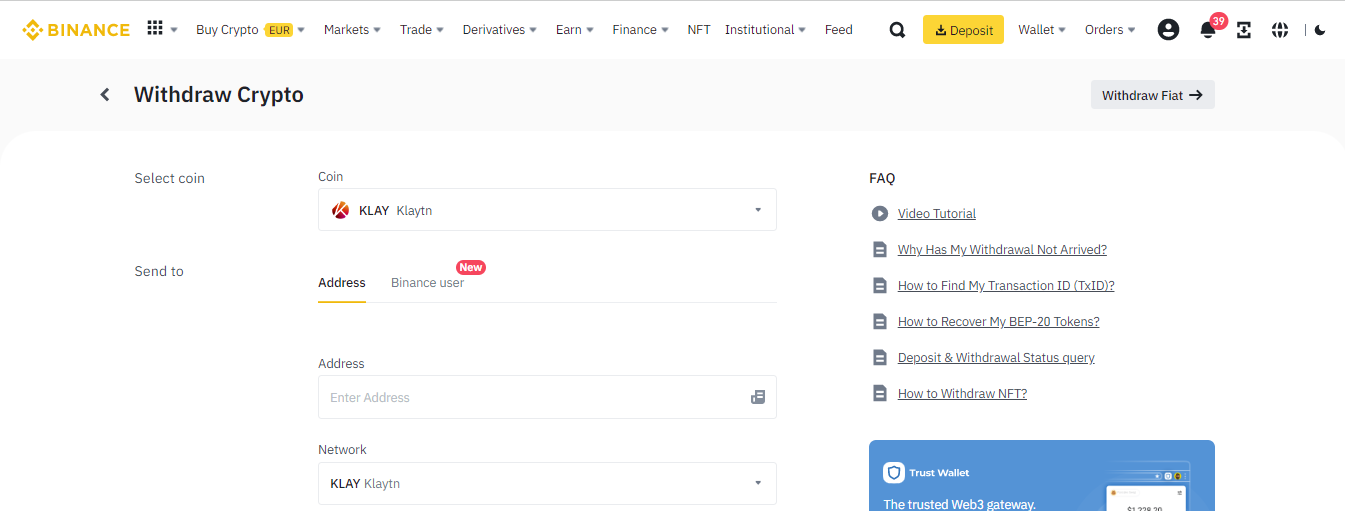Click the Send to label
1345x511 pixels.
click(x=159, y=271)
